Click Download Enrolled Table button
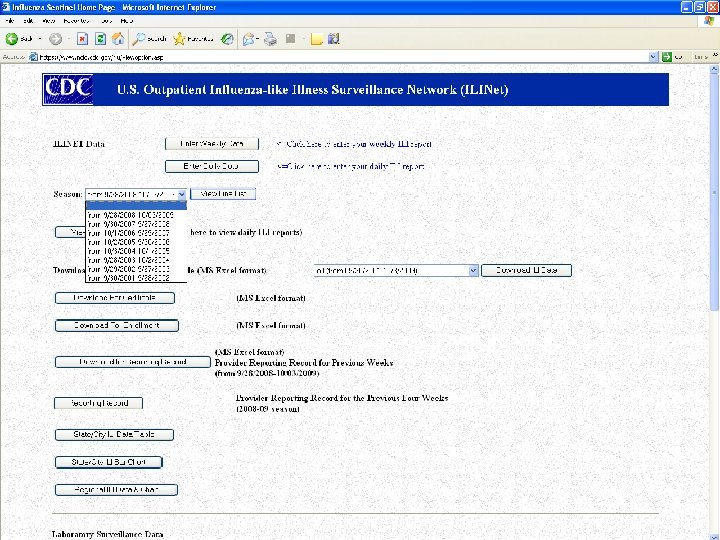This screenshot has height=540, width=720. (115, 298)
